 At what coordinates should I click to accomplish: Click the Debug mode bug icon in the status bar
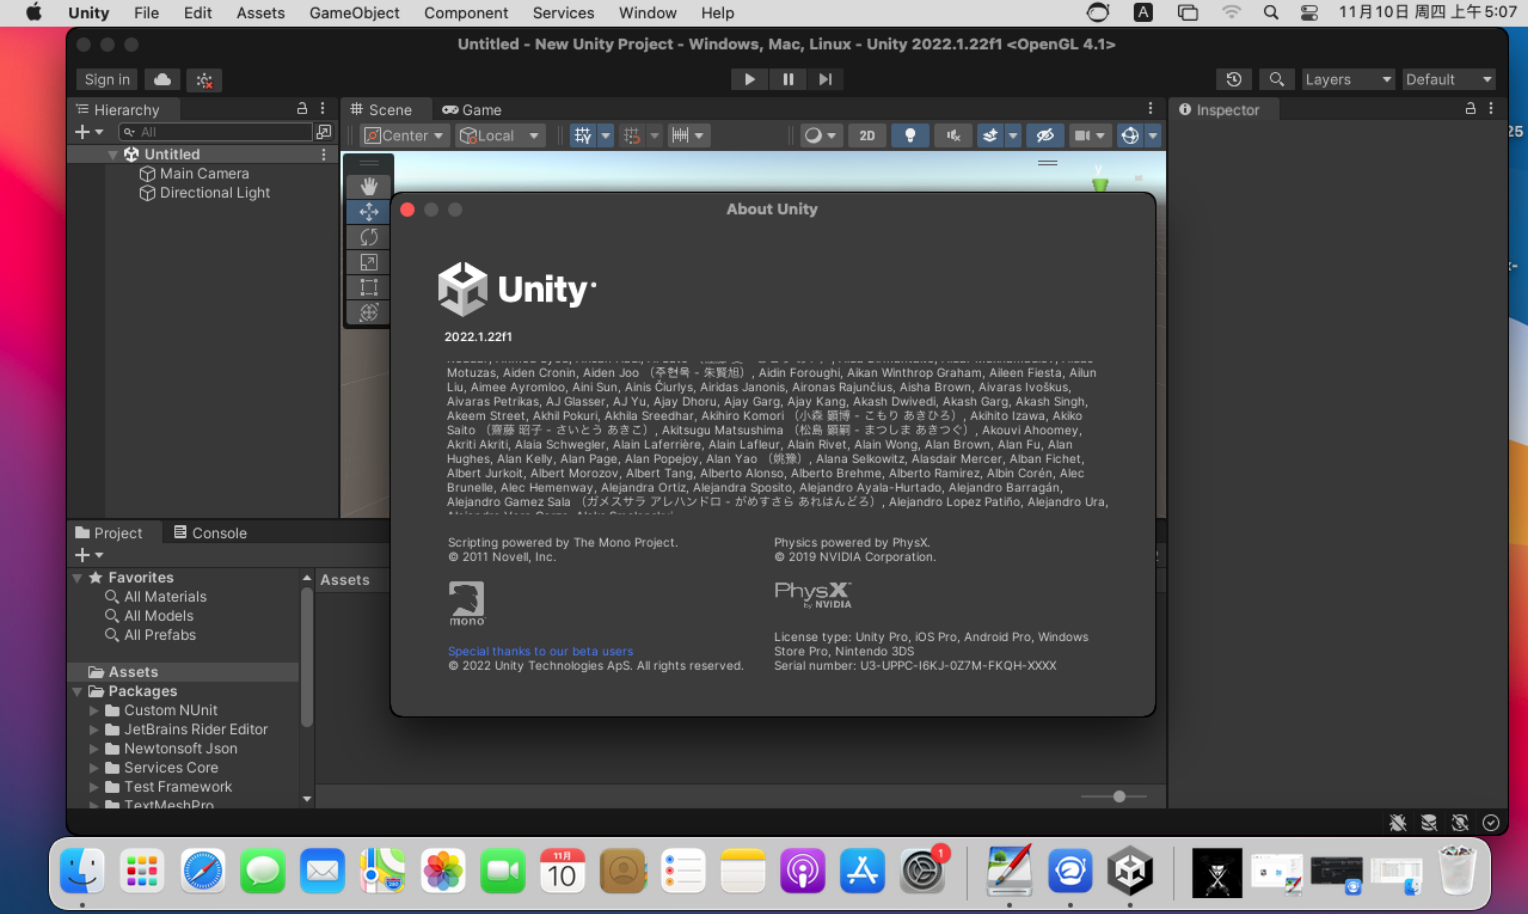coord(1398,822)
